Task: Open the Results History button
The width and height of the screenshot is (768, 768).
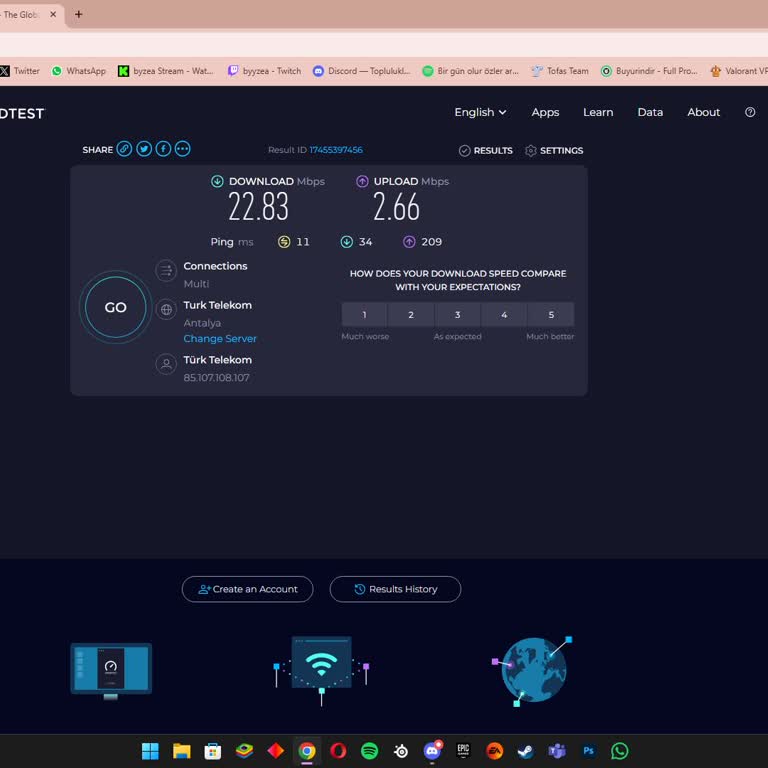Action: pos(395,589)
